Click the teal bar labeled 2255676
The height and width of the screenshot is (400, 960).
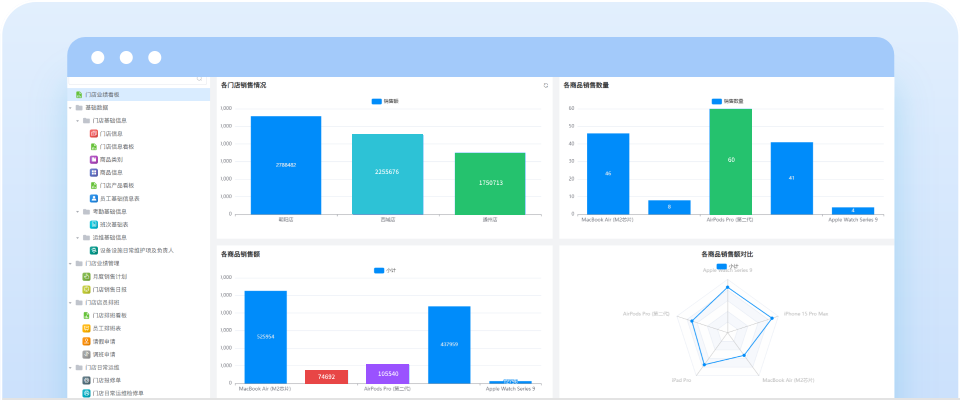click(x=388, y=175)
